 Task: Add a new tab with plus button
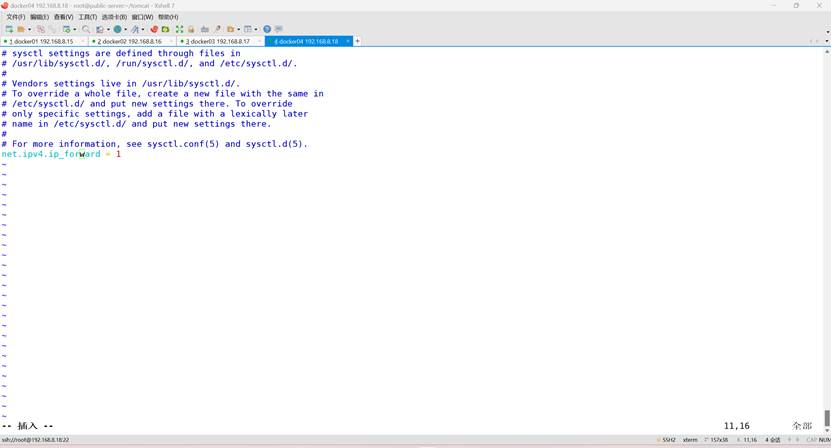pyautogui.click(x=357, y=41)
